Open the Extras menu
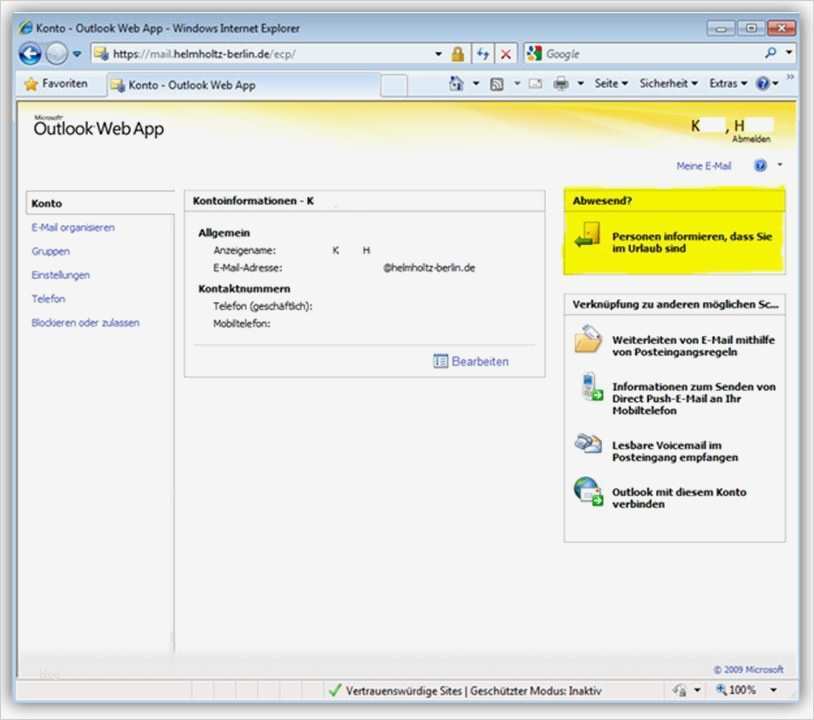The image size is (814, 720). coord(728,84)
